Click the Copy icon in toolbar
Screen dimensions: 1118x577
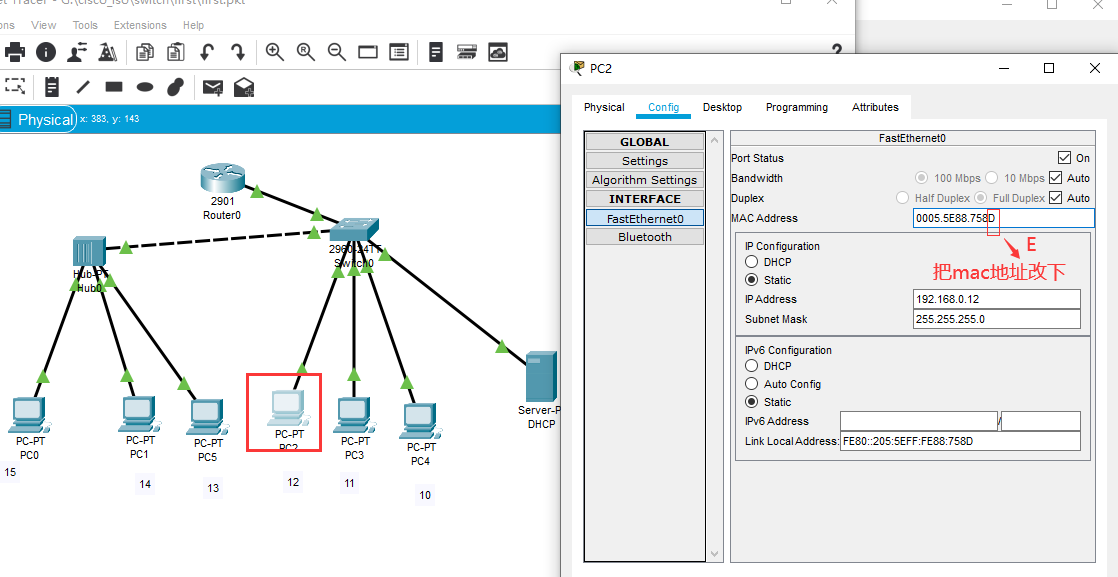tap(145, 51)
